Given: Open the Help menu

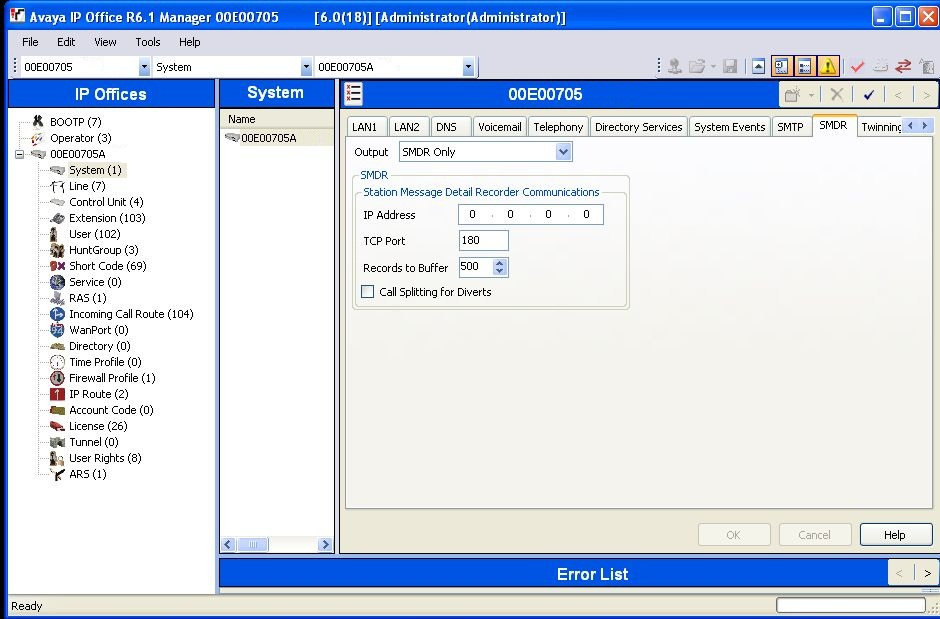Looking at the screenshot, I should click(189, 42).
